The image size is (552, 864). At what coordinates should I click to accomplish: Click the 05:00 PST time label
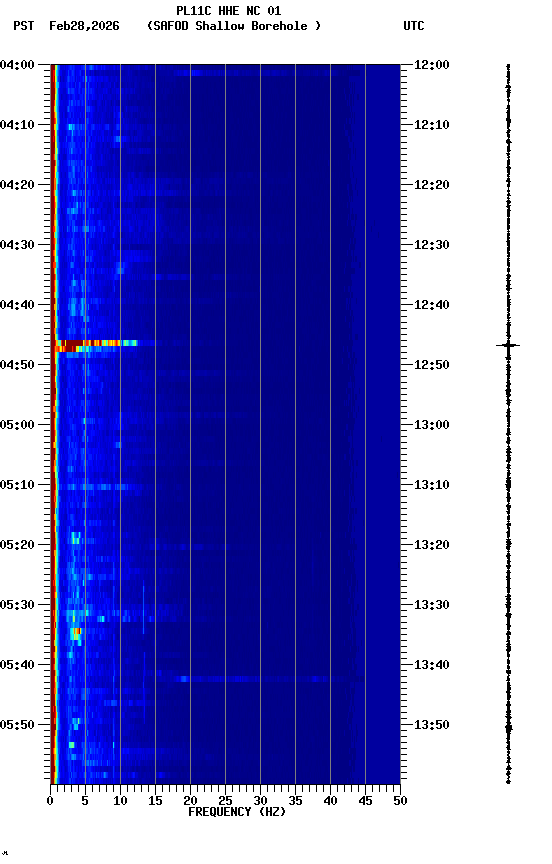(x=17, y=425)
